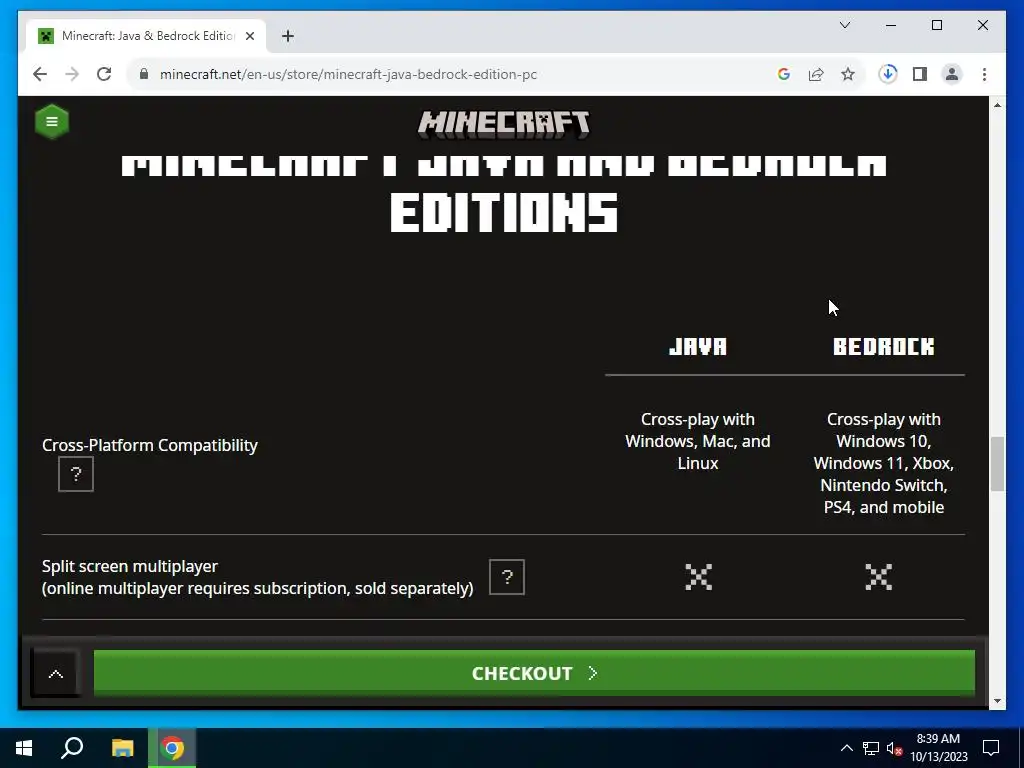Open the Chrome profile avatar
The height and width of the screenshot is (768, 1024).
click(x=952, y=74)
